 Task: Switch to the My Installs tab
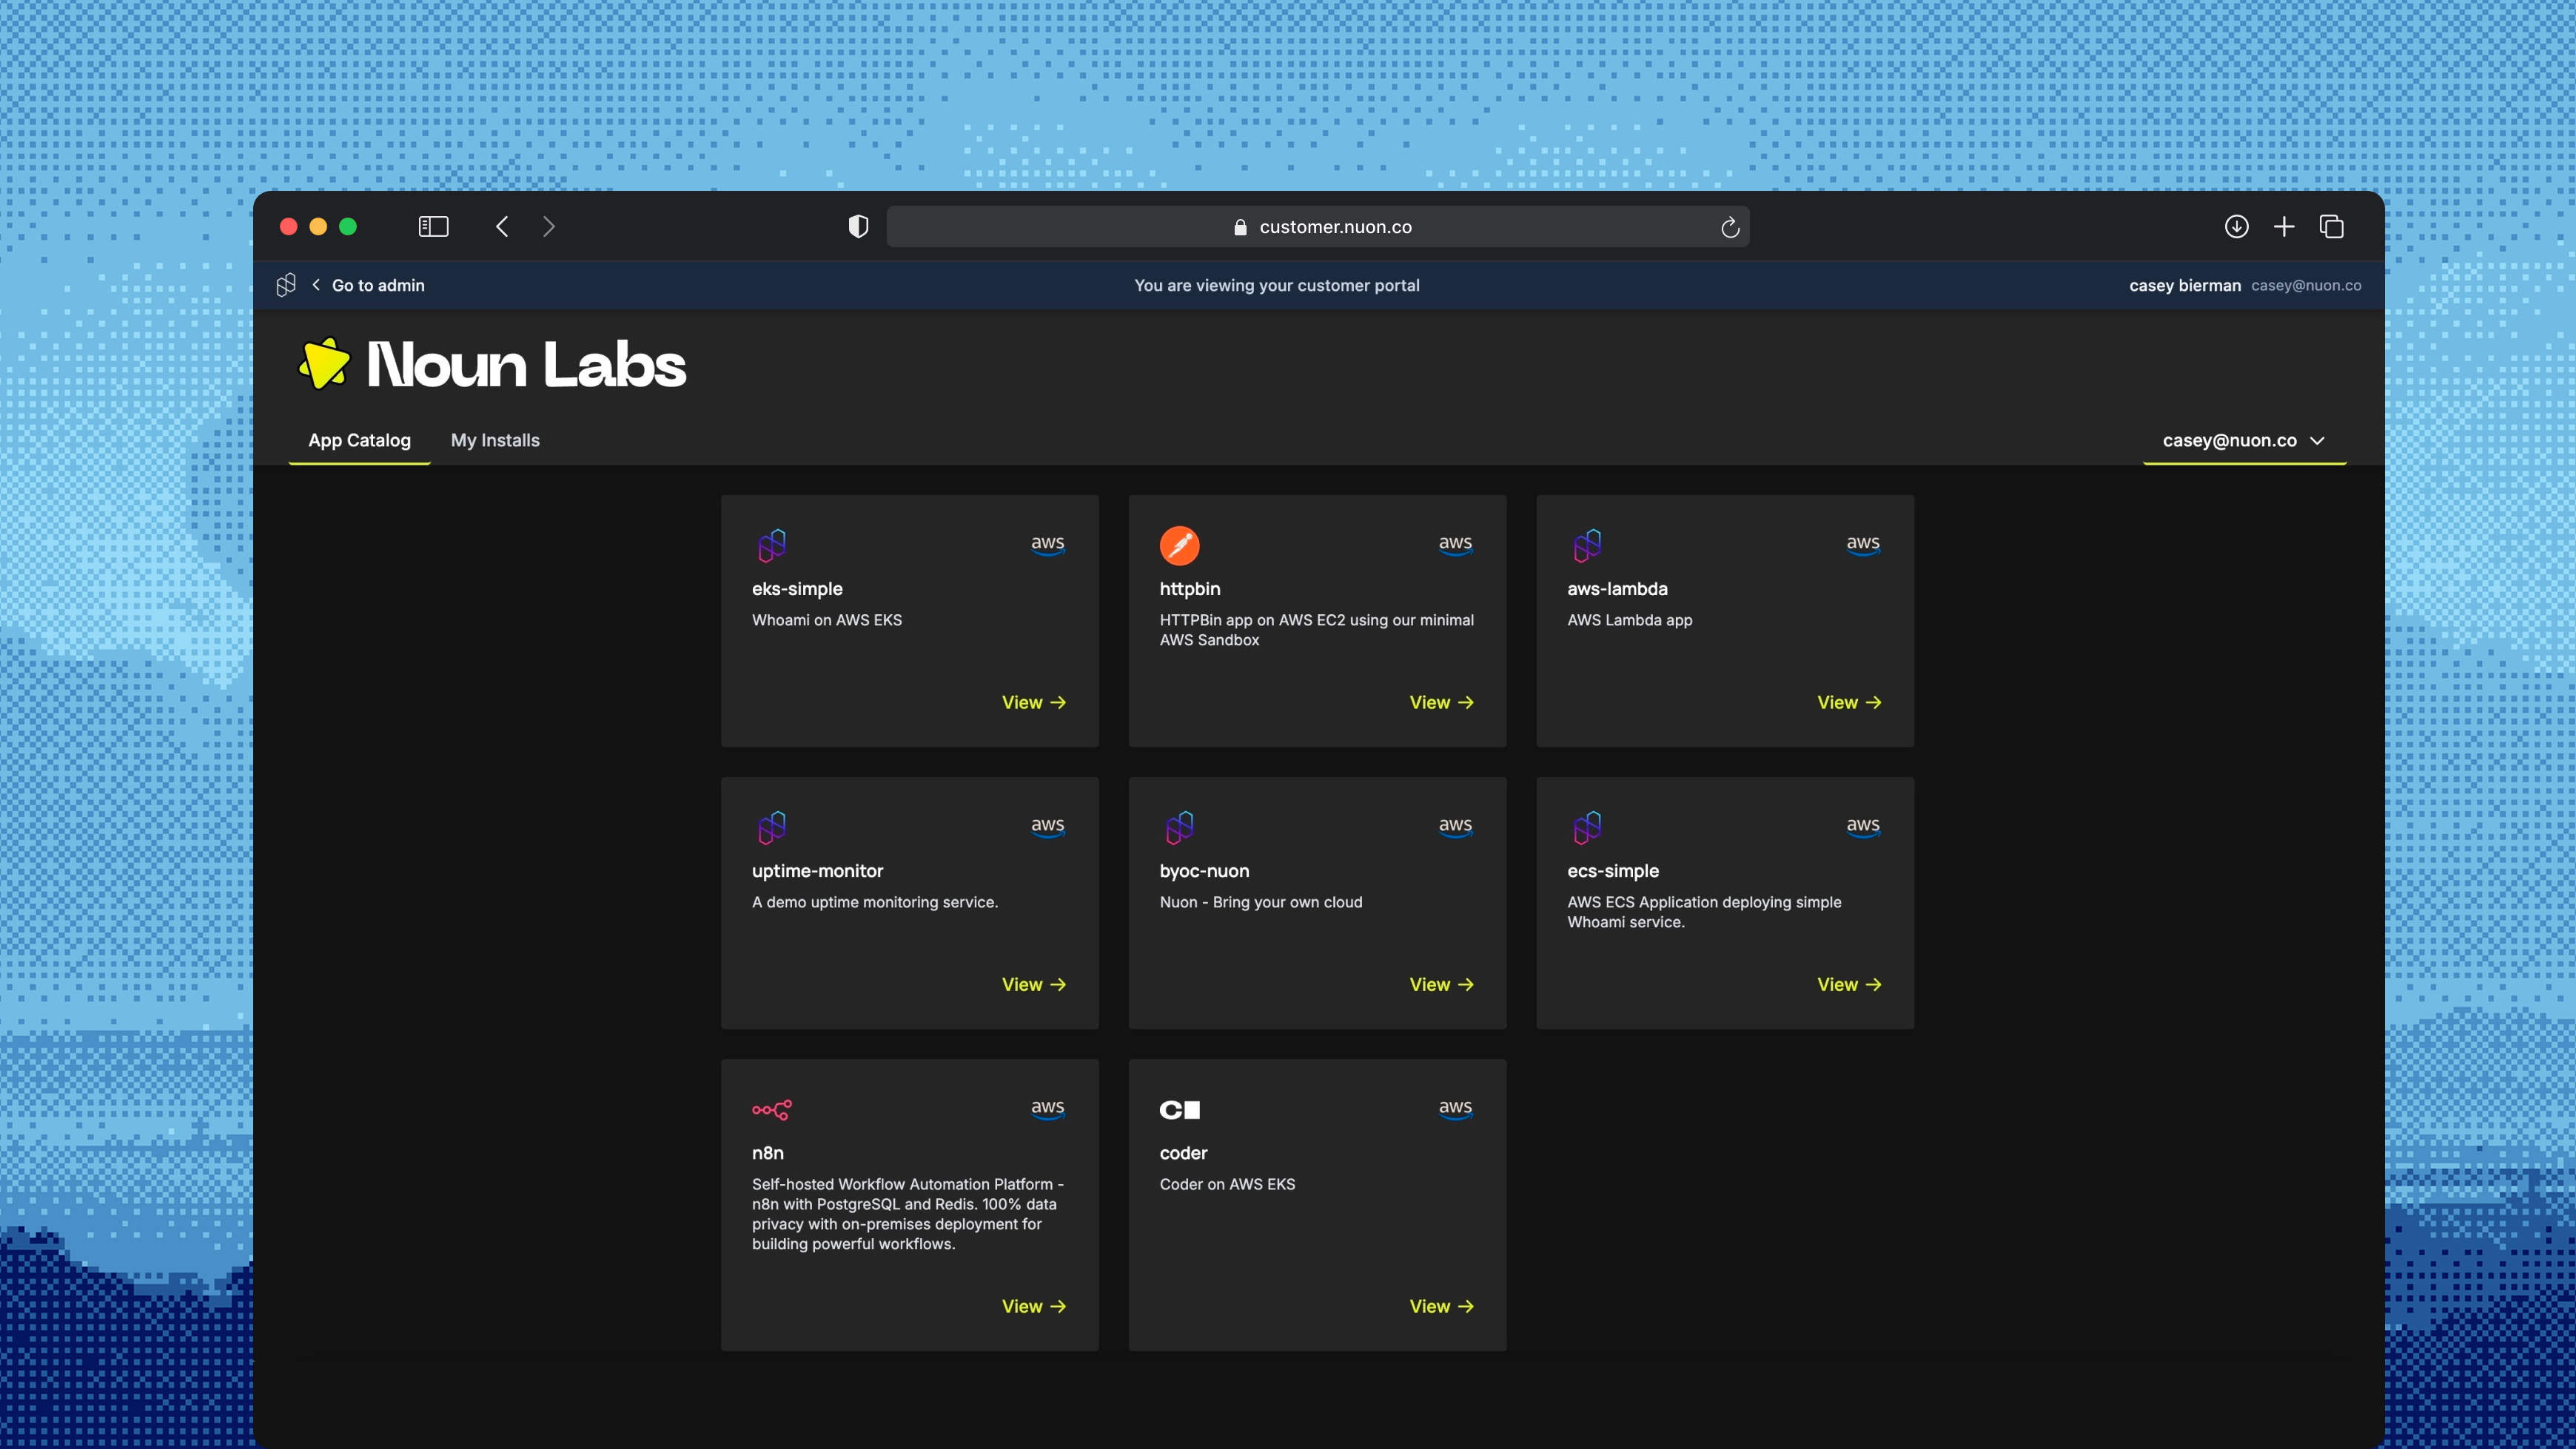495,440
